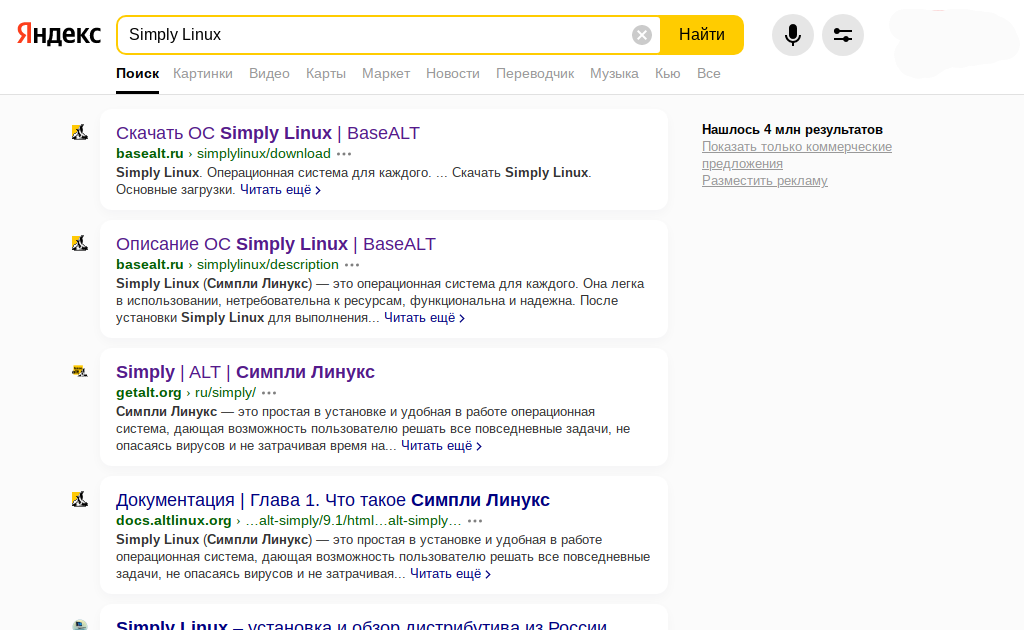
Task: Open Документация Глава 1 result title
Action: 333,500
